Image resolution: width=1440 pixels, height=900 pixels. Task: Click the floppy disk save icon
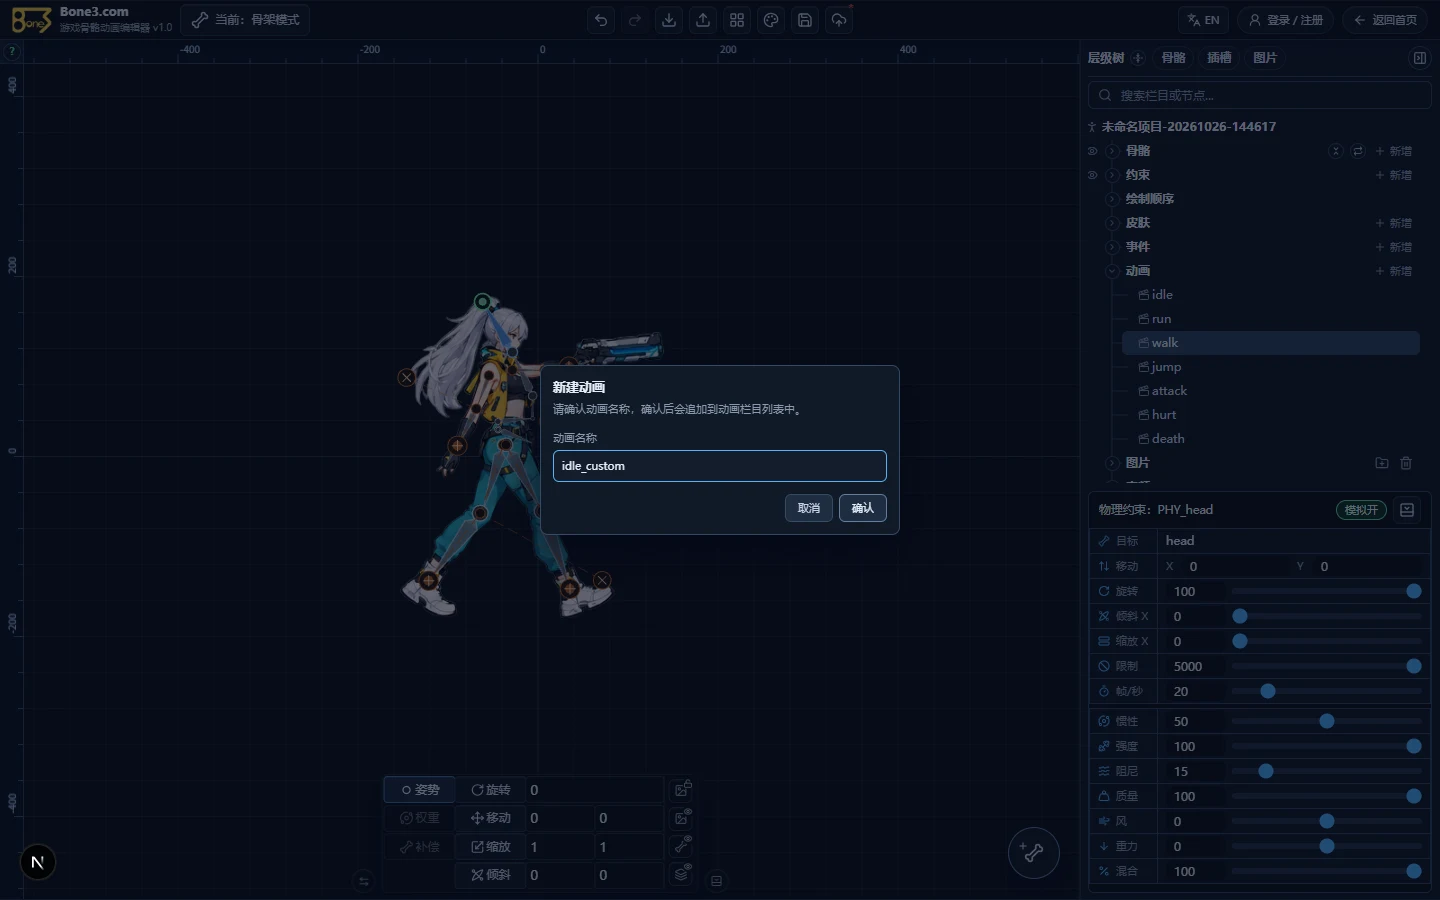point(805,20)
